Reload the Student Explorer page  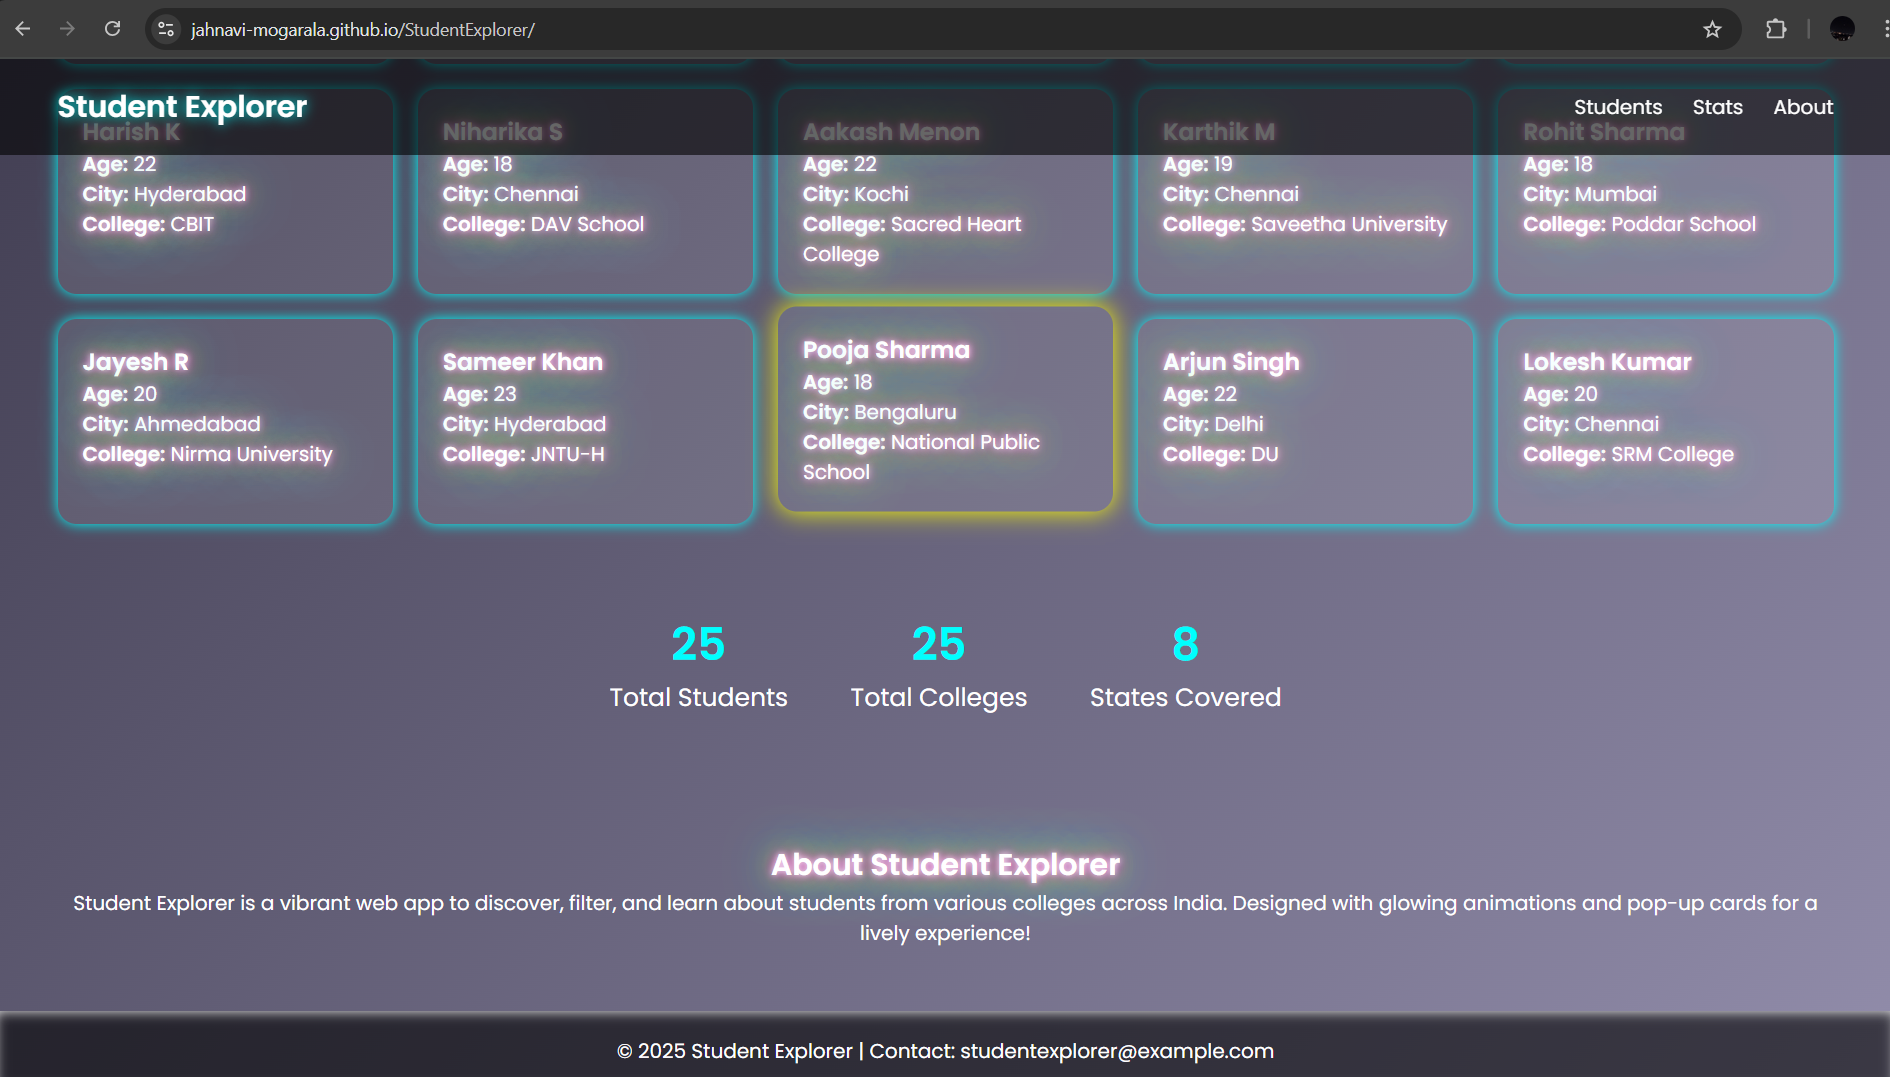pyautogui.click(x=112, y=29)
